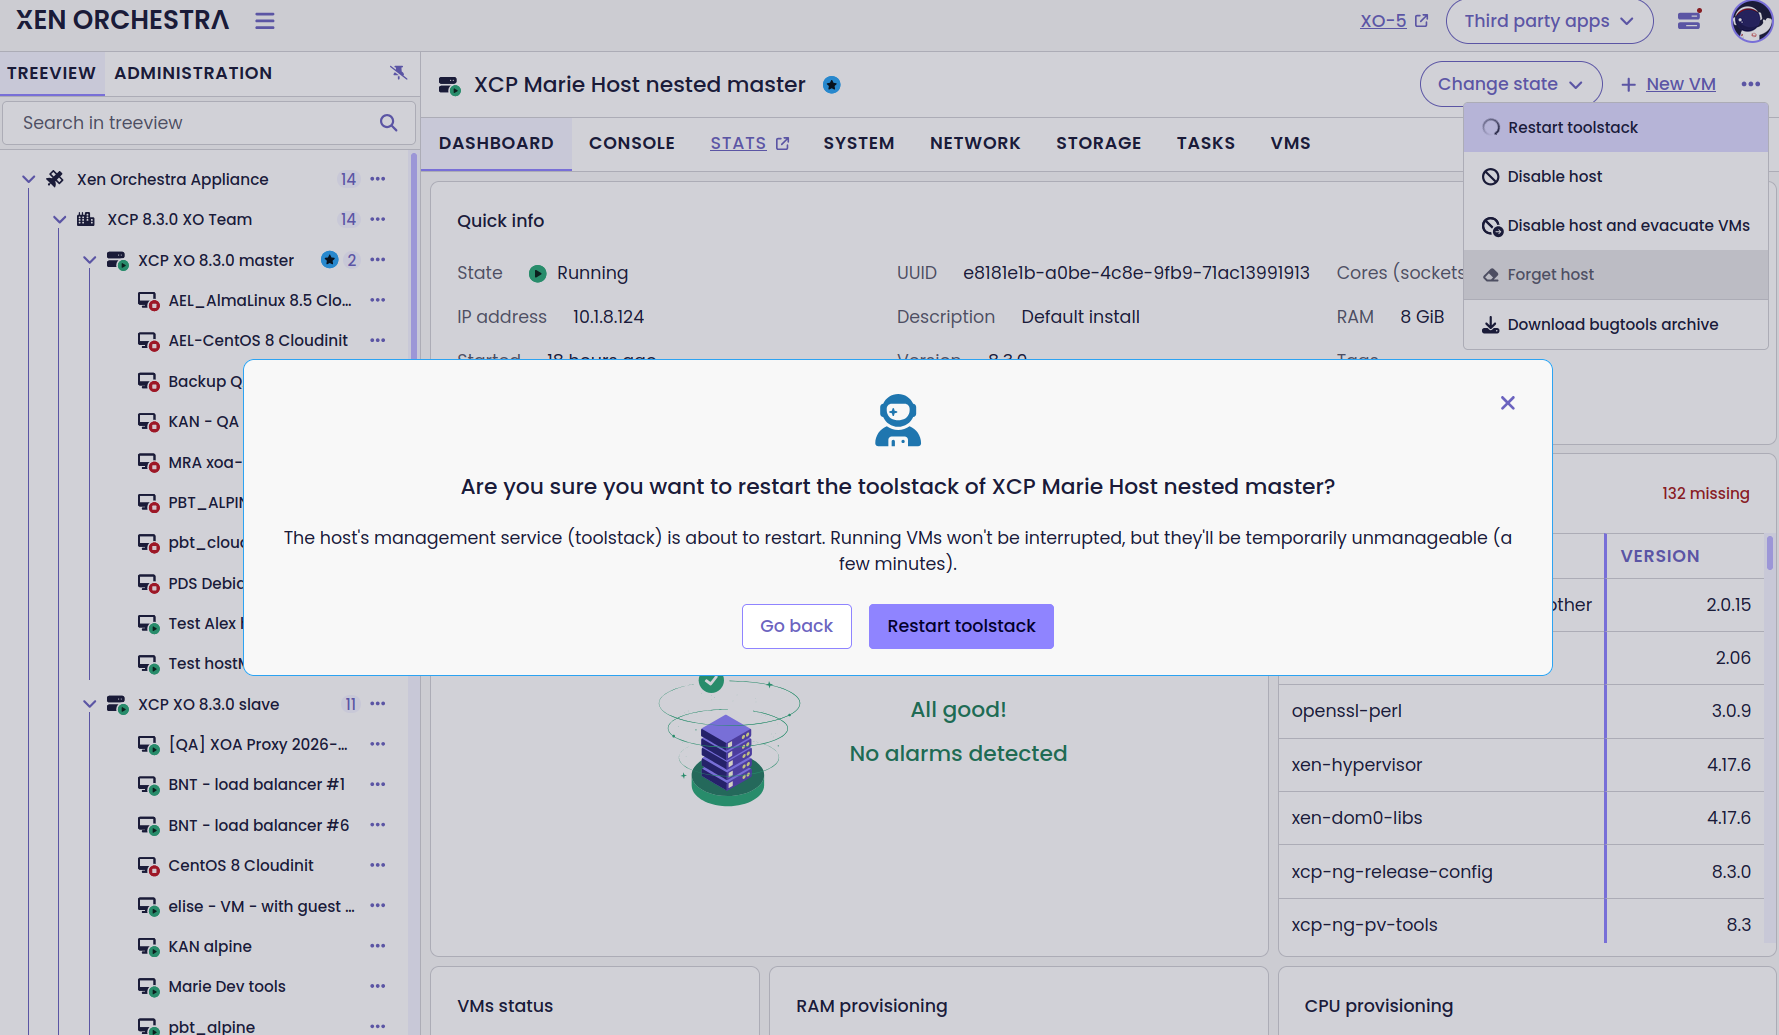This screenshot has height=1035, width=1779.
Task: Switch to the Console tab
Action: [x=632, y=143]
